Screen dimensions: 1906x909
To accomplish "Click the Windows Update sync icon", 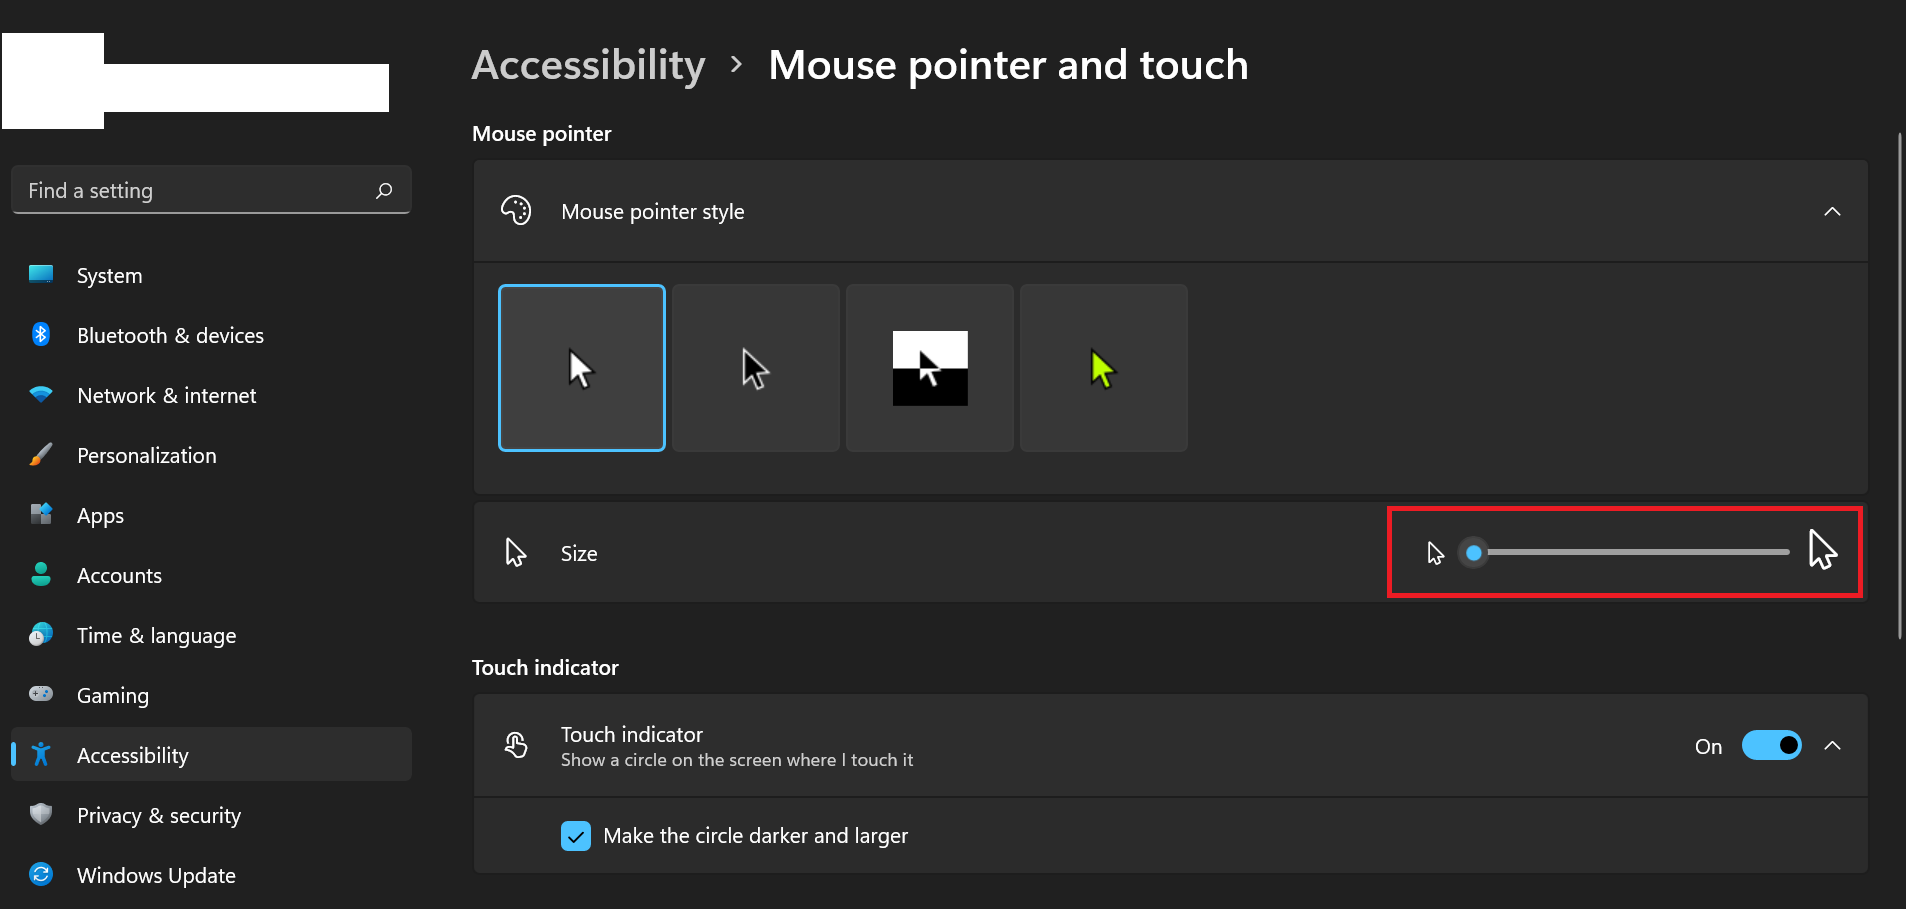I will [41, 875].
